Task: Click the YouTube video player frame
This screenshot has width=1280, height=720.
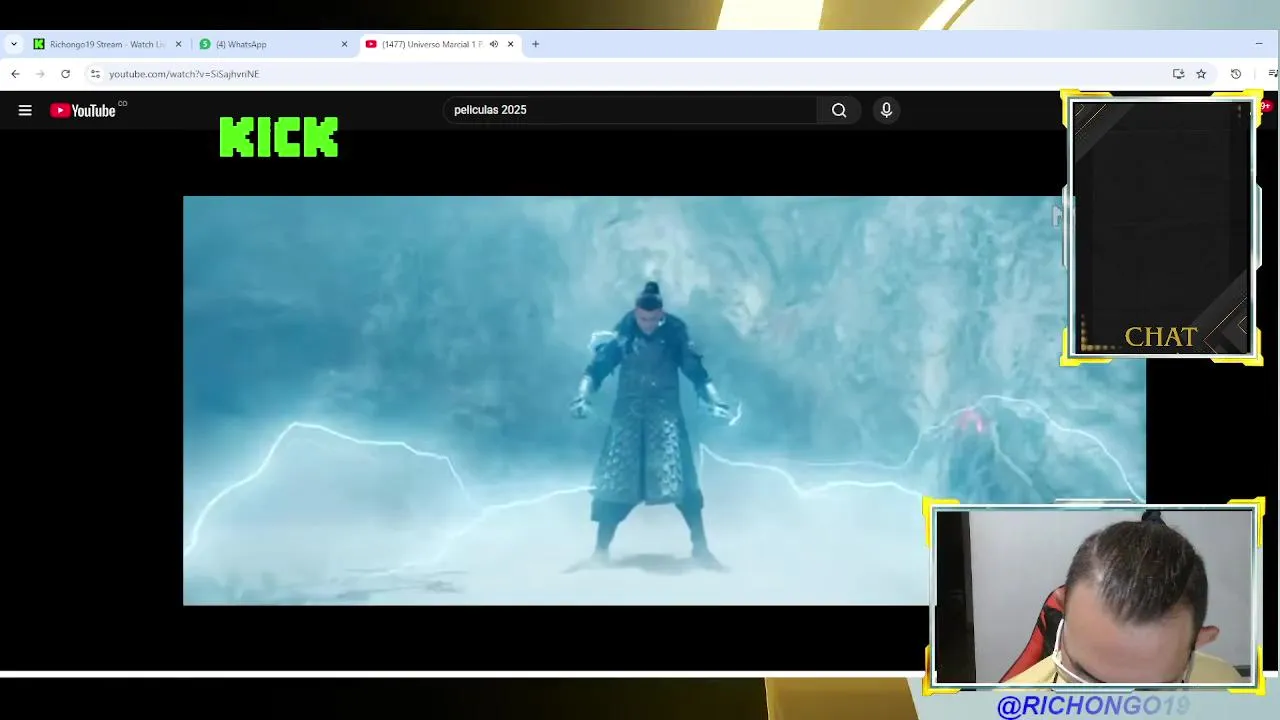Action: click(664, 400)
